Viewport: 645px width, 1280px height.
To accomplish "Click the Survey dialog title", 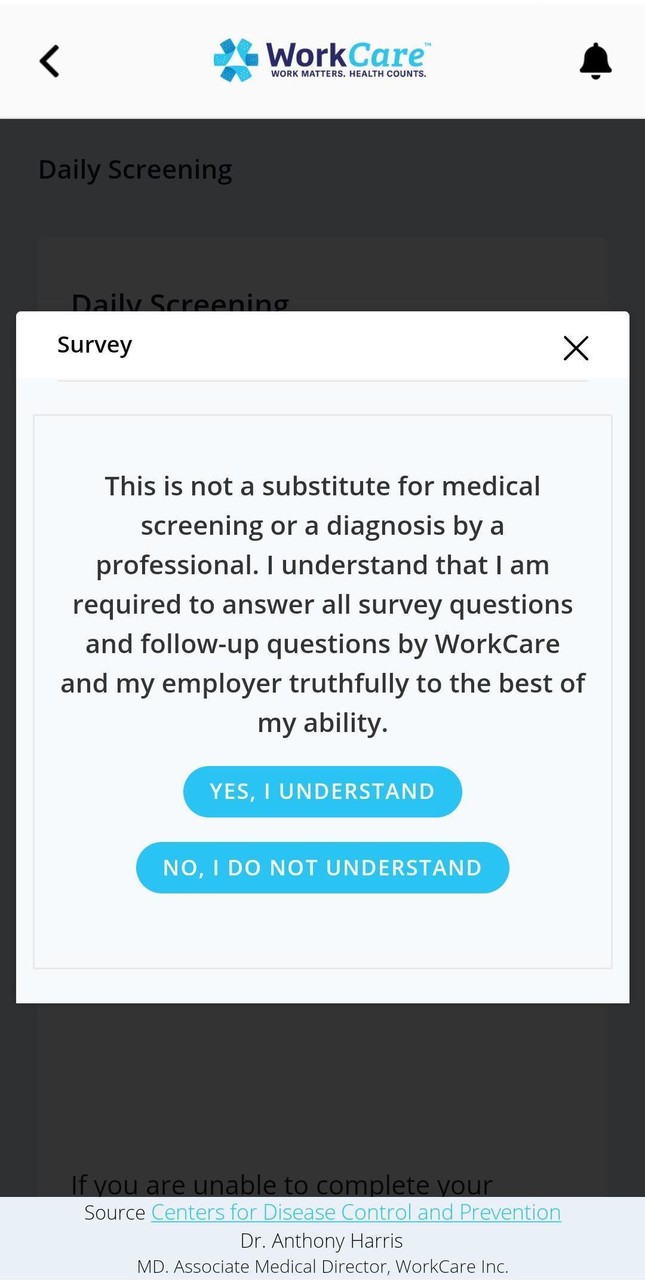I will [x=94, y=344].
